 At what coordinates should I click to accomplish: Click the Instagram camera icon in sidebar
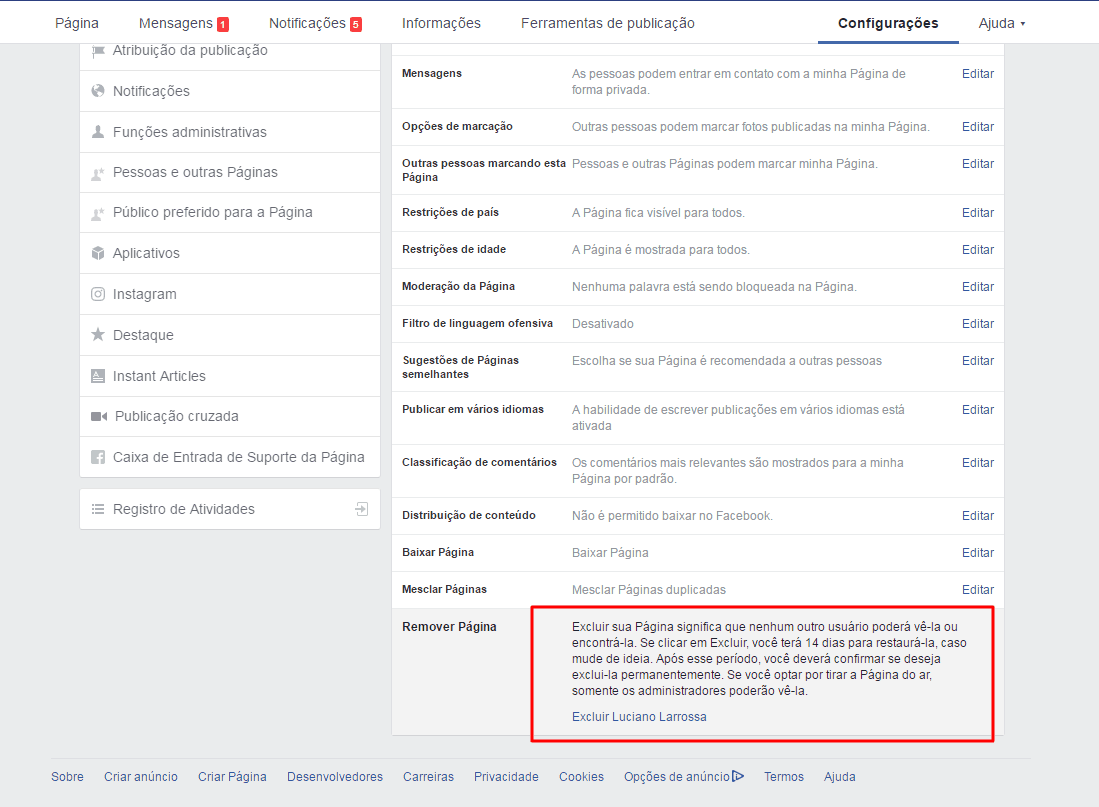coord(98,294)
